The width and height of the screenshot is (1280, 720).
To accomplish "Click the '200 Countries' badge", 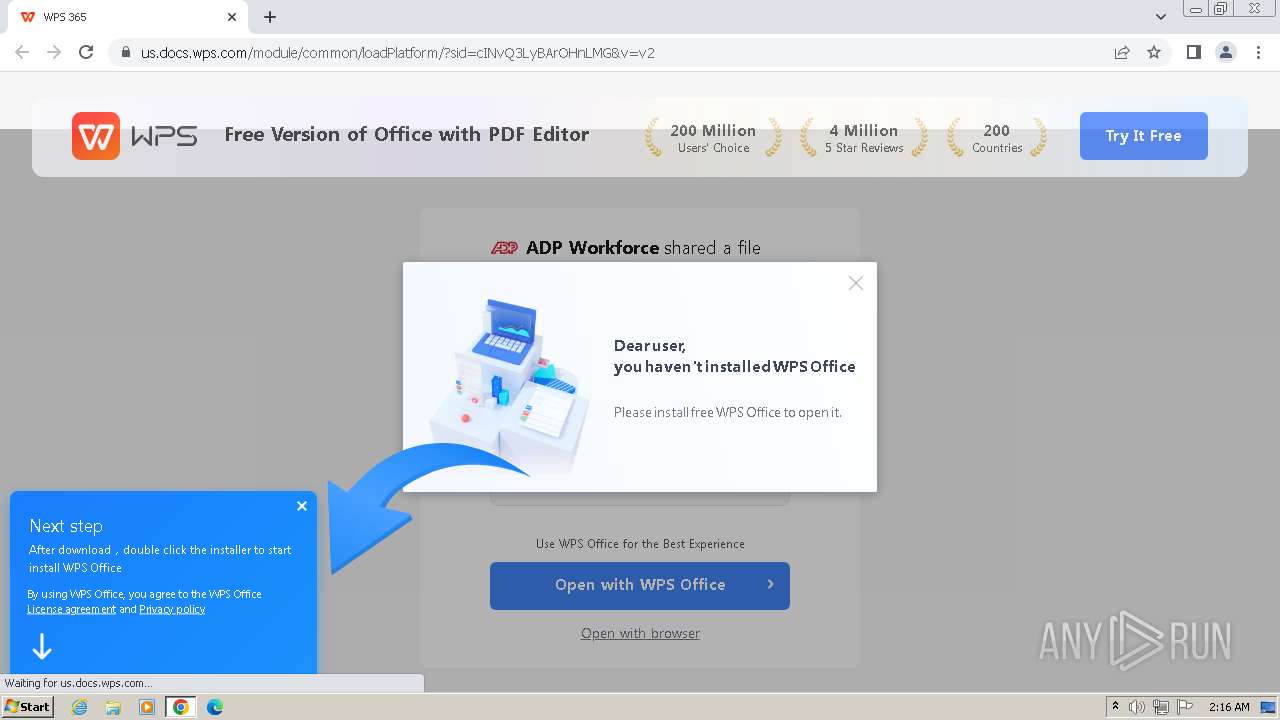I will click(x=997, y=138).
